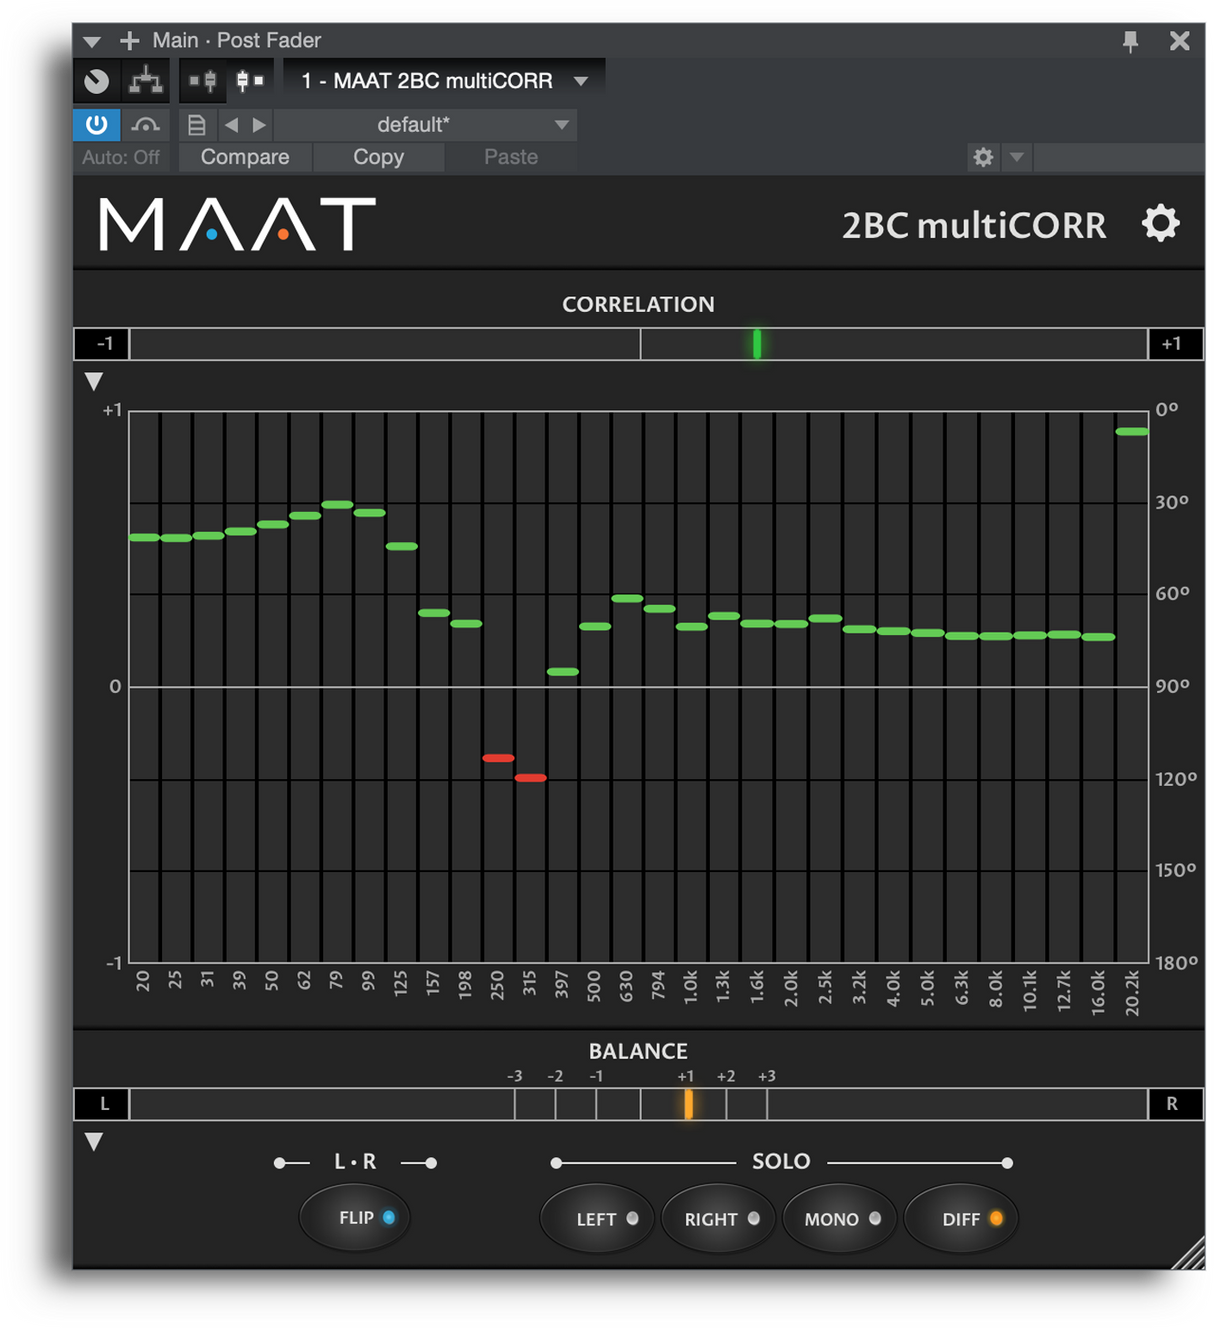The image size is (1214, 1328).
Task: Toggle the plugin power bypass button
Action: 96,125
